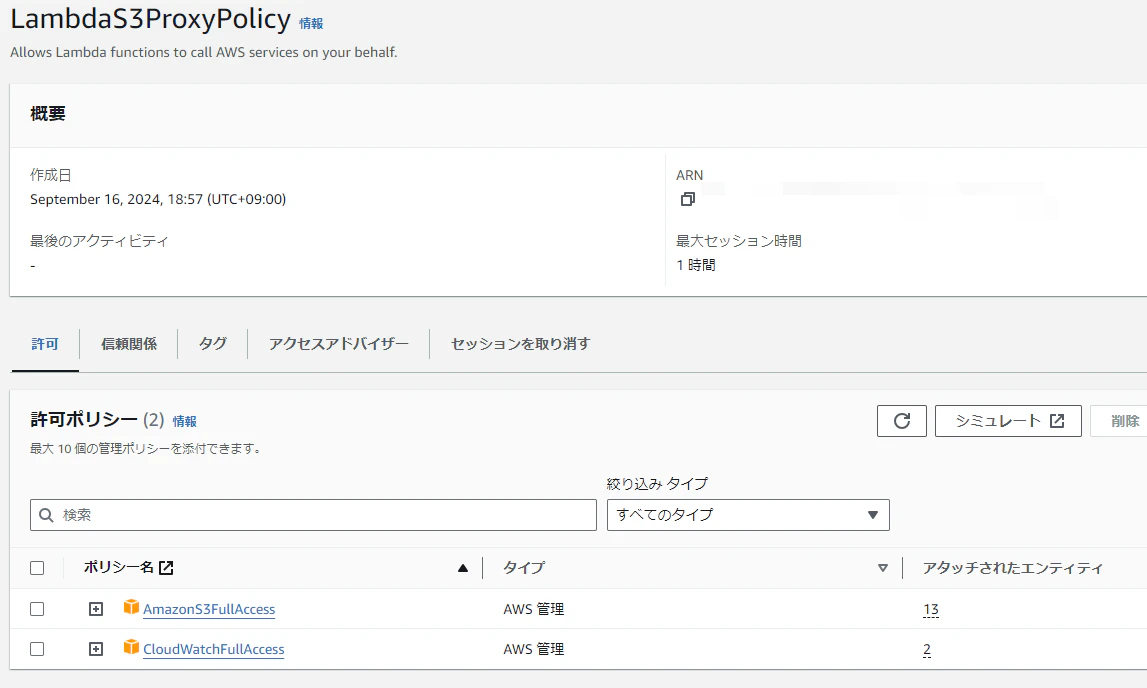Click the creation date September 16, 2024 text
1147x688 pixels.
(158, 200)
